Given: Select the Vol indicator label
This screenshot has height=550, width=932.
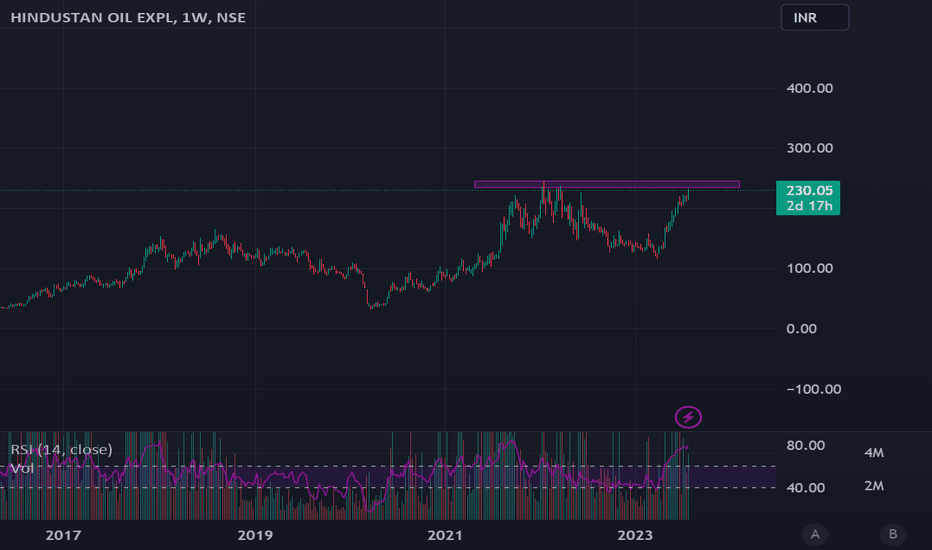Looking at the screenshot, I should coord(22,469).
